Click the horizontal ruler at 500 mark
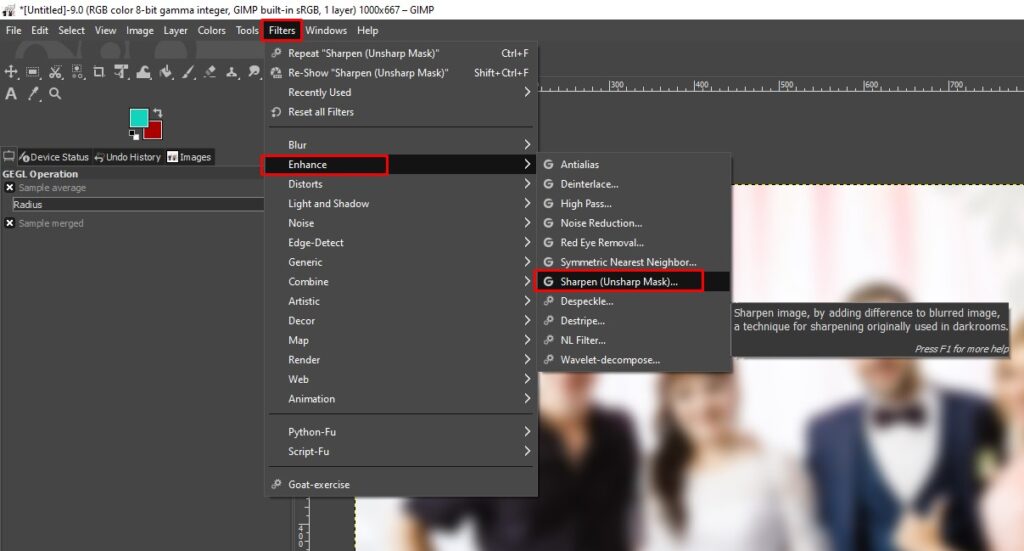This screenshot has height=551, width=1024. 786,86
